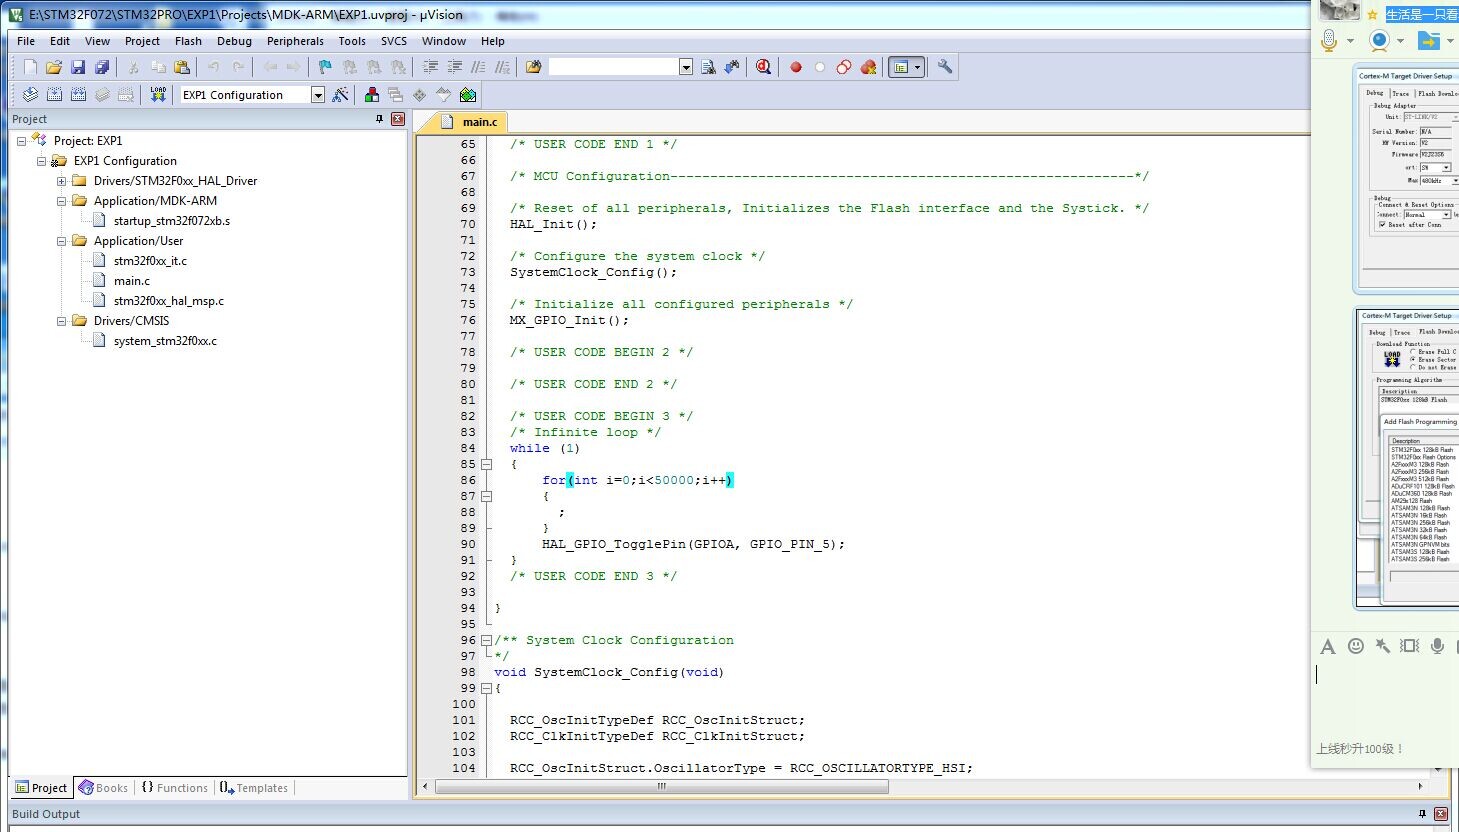Open startup_stm32f072xb.s file in tree
The height and width of the screenshot is (832, 1459).
coord(171,221)
